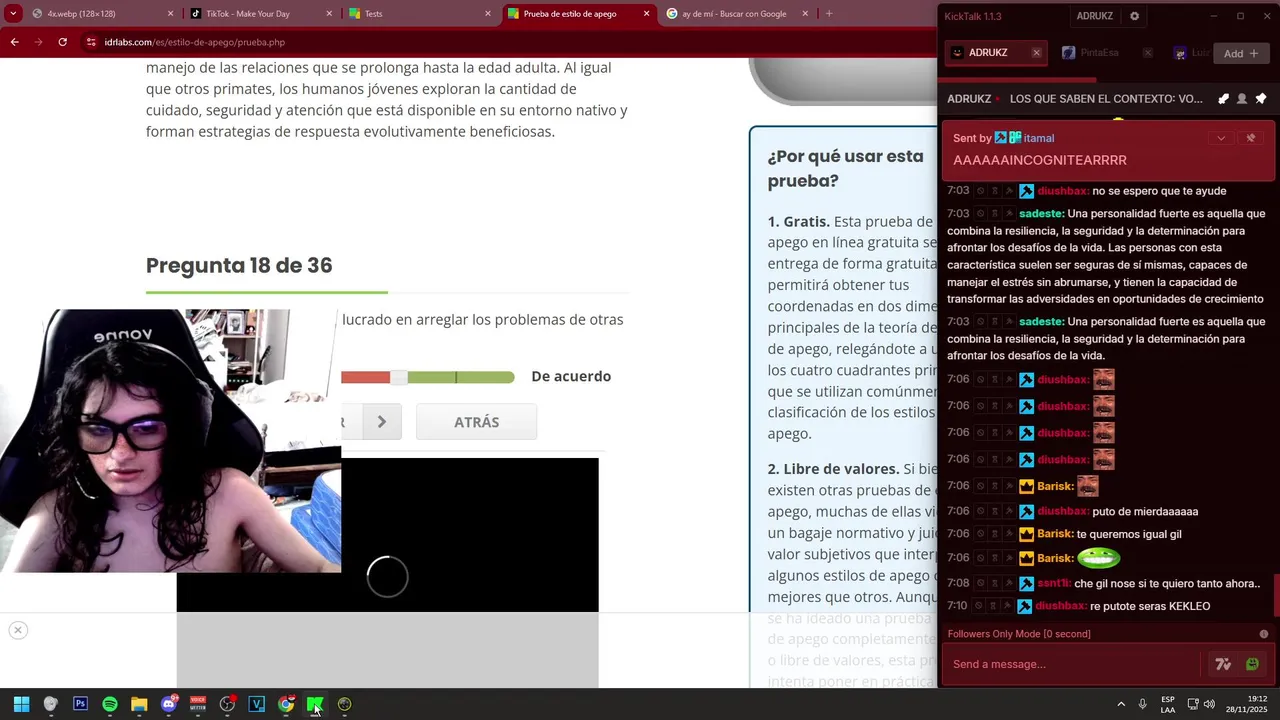
Task: Open the 7TV emote picker
Action: tap(1223, 664)
